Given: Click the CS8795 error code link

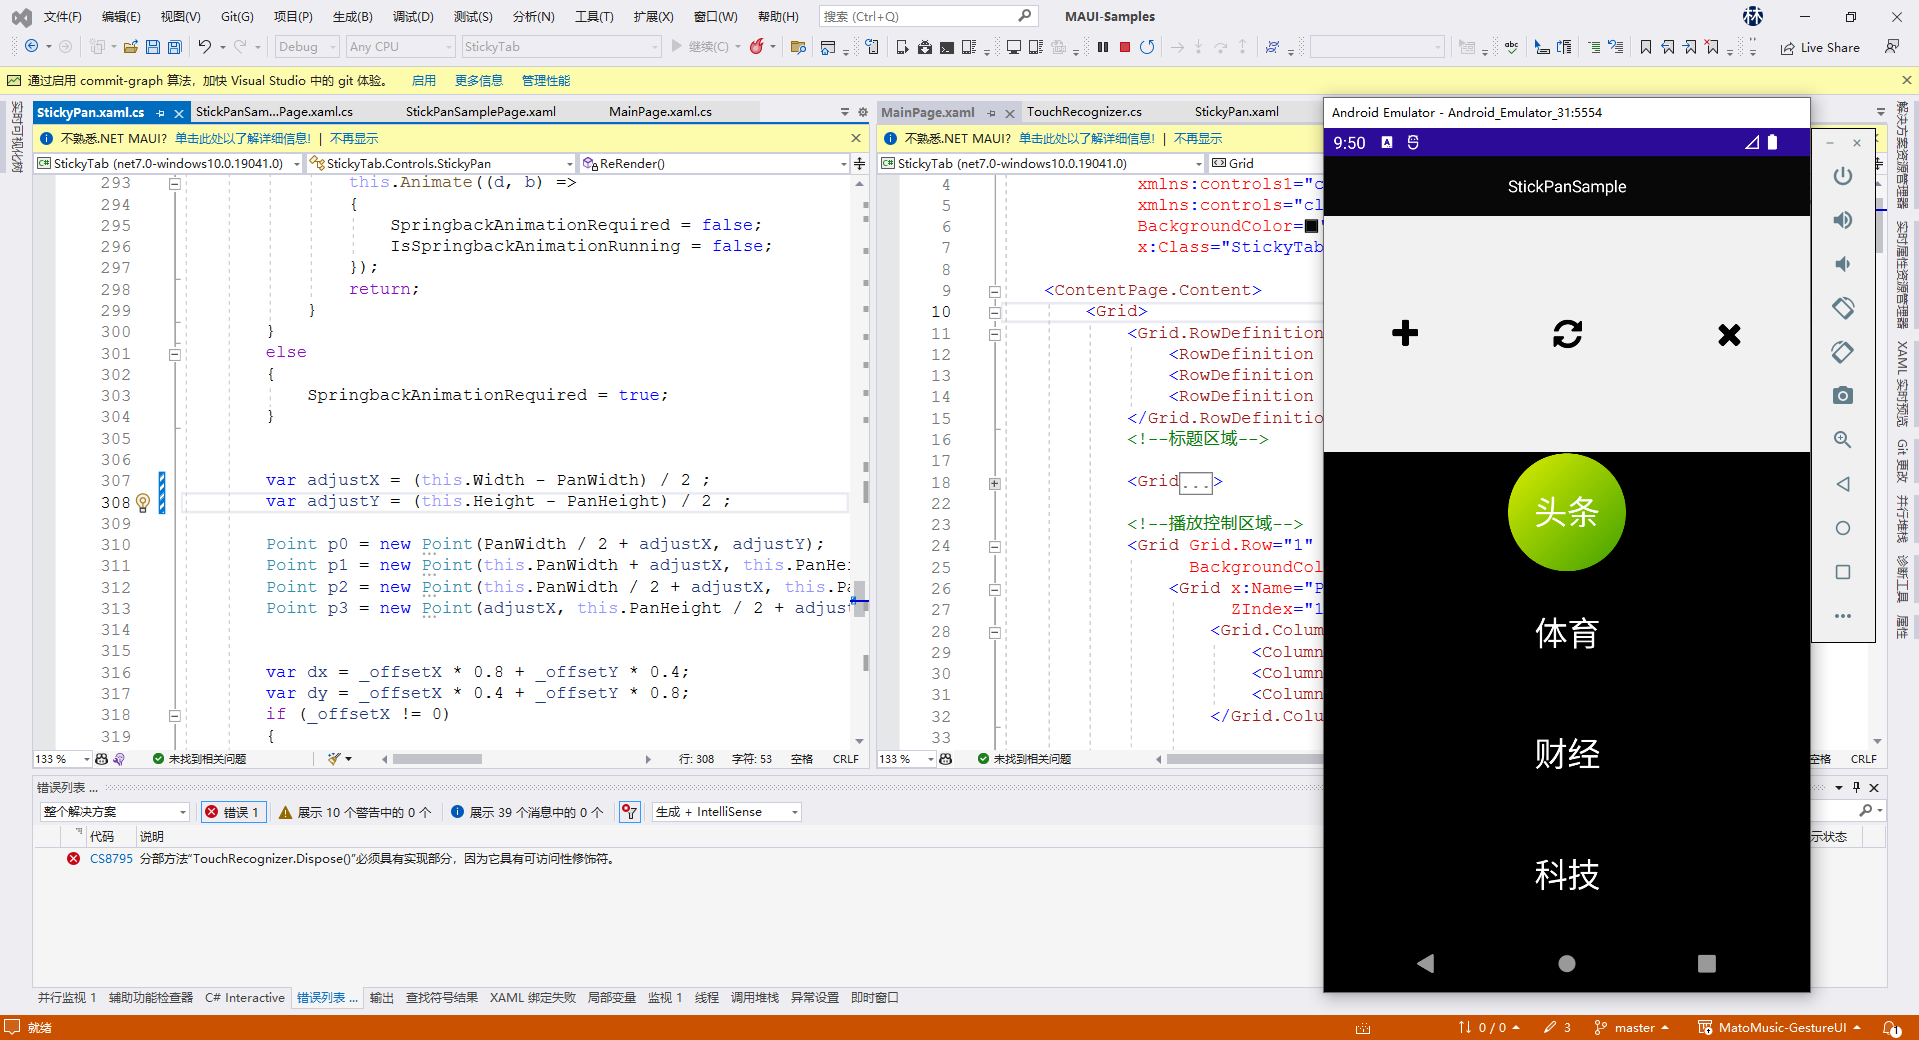Looking at the screenshot, I should [x=111, y=859].
